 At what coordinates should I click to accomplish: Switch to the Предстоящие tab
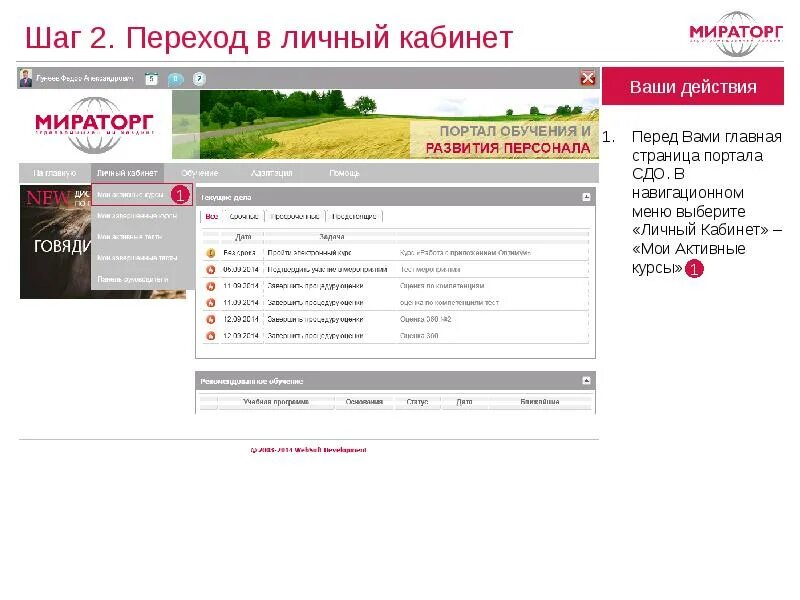point(354,216)
